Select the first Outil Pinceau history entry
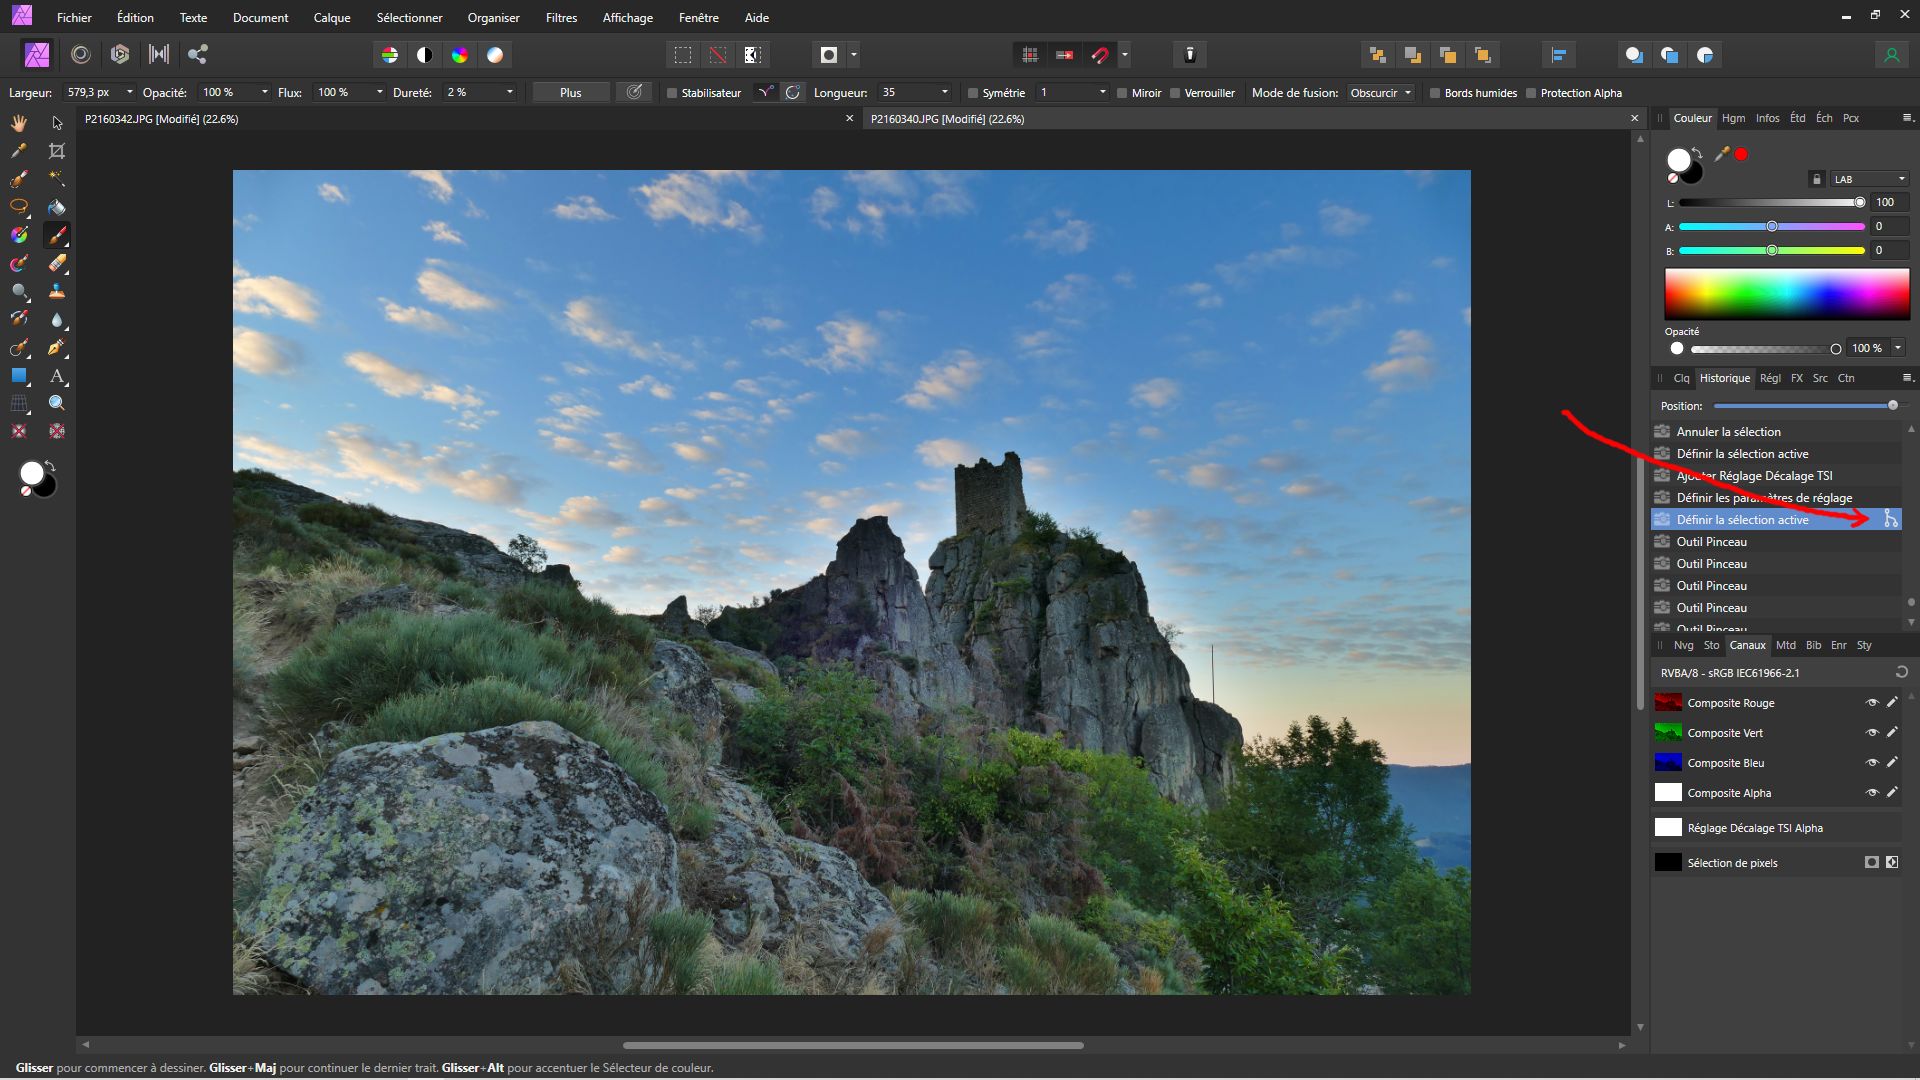The width and height of the screenshot is (1920, 1080). (1711, 542)
